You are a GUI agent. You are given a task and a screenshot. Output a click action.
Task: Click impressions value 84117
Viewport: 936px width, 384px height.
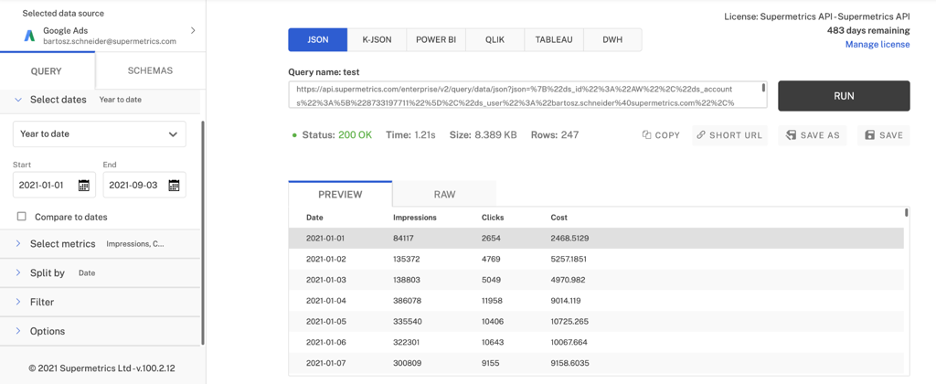click(405, 238)
